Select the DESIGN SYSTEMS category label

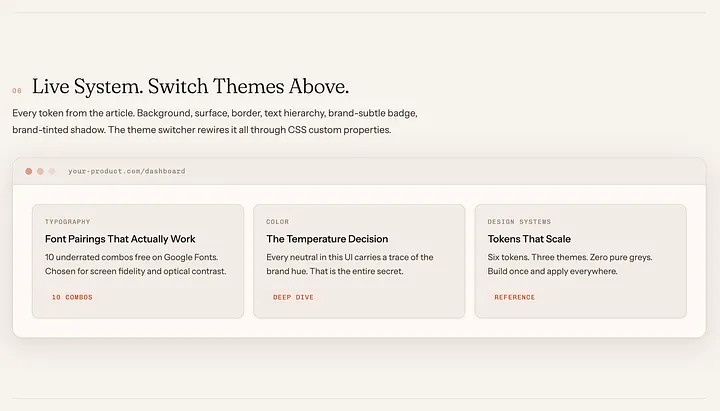click(x=519, y=222)
